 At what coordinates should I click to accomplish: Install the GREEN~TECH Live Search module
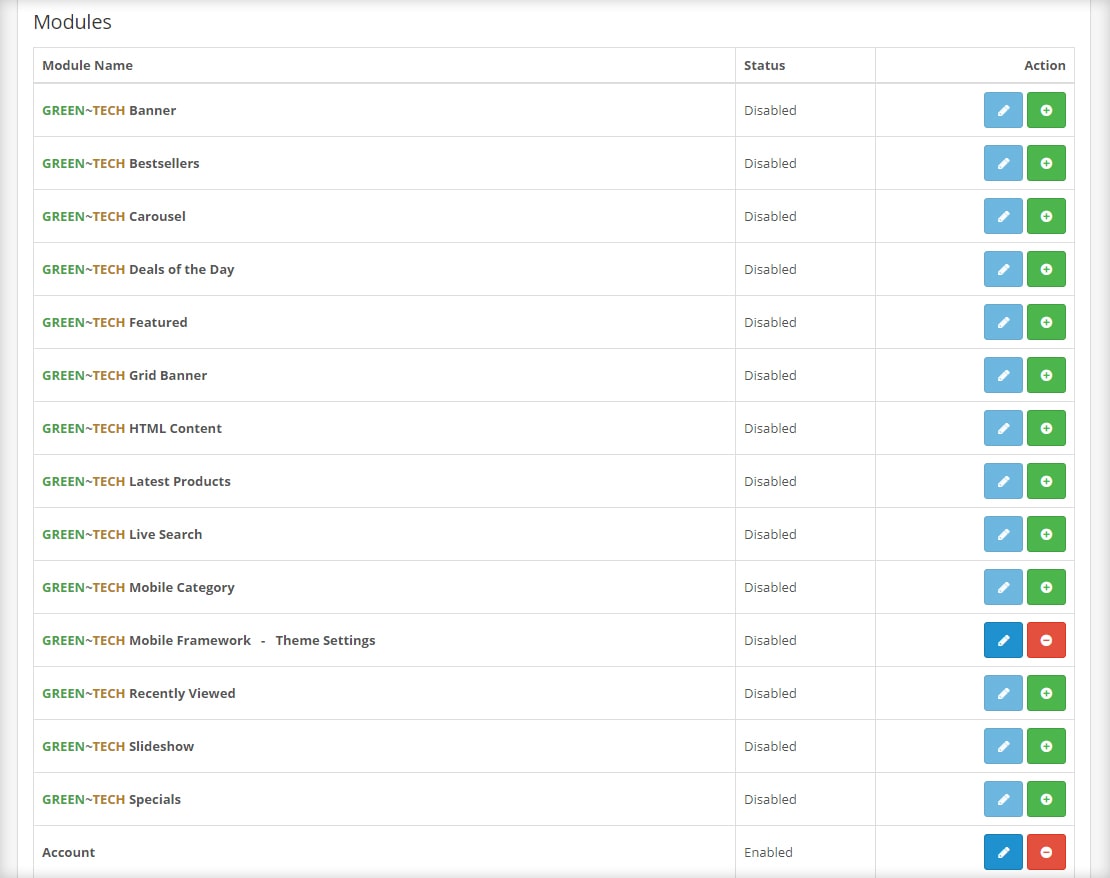pyautogui.click(x=1046, y=534)
